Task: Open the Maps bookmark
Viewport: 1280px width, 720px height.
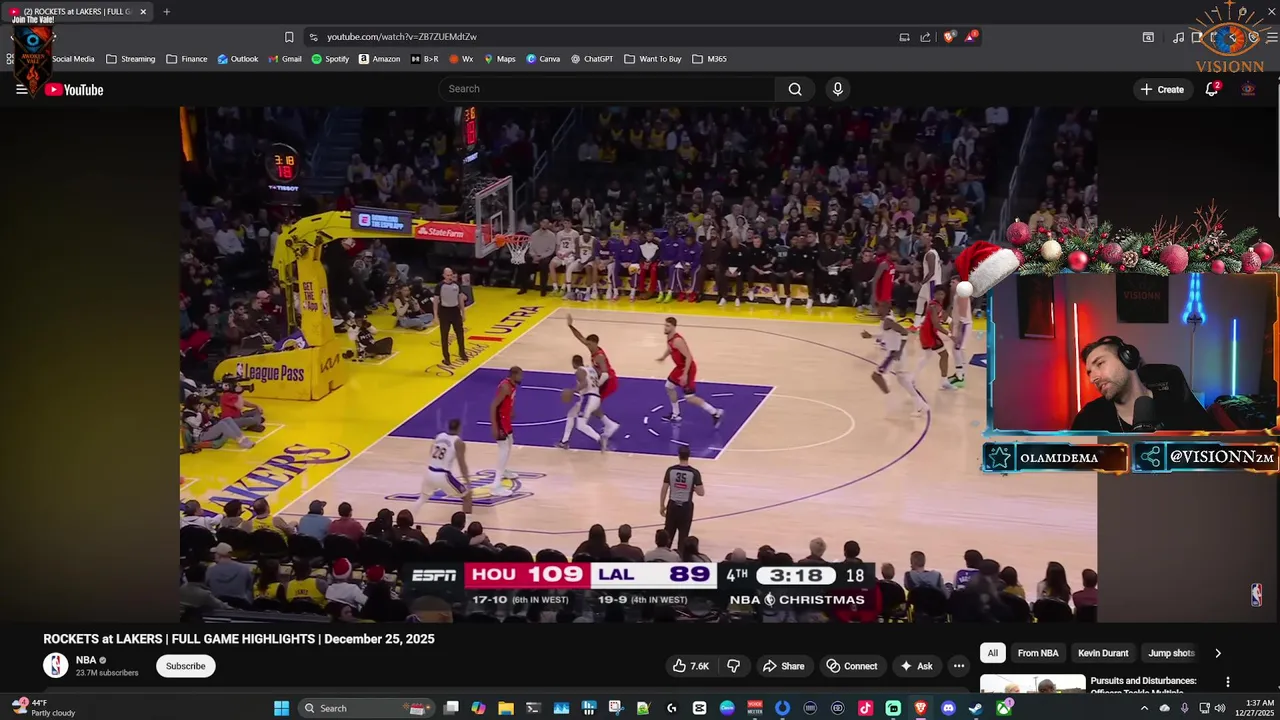Action: click(x=499, y=59)
